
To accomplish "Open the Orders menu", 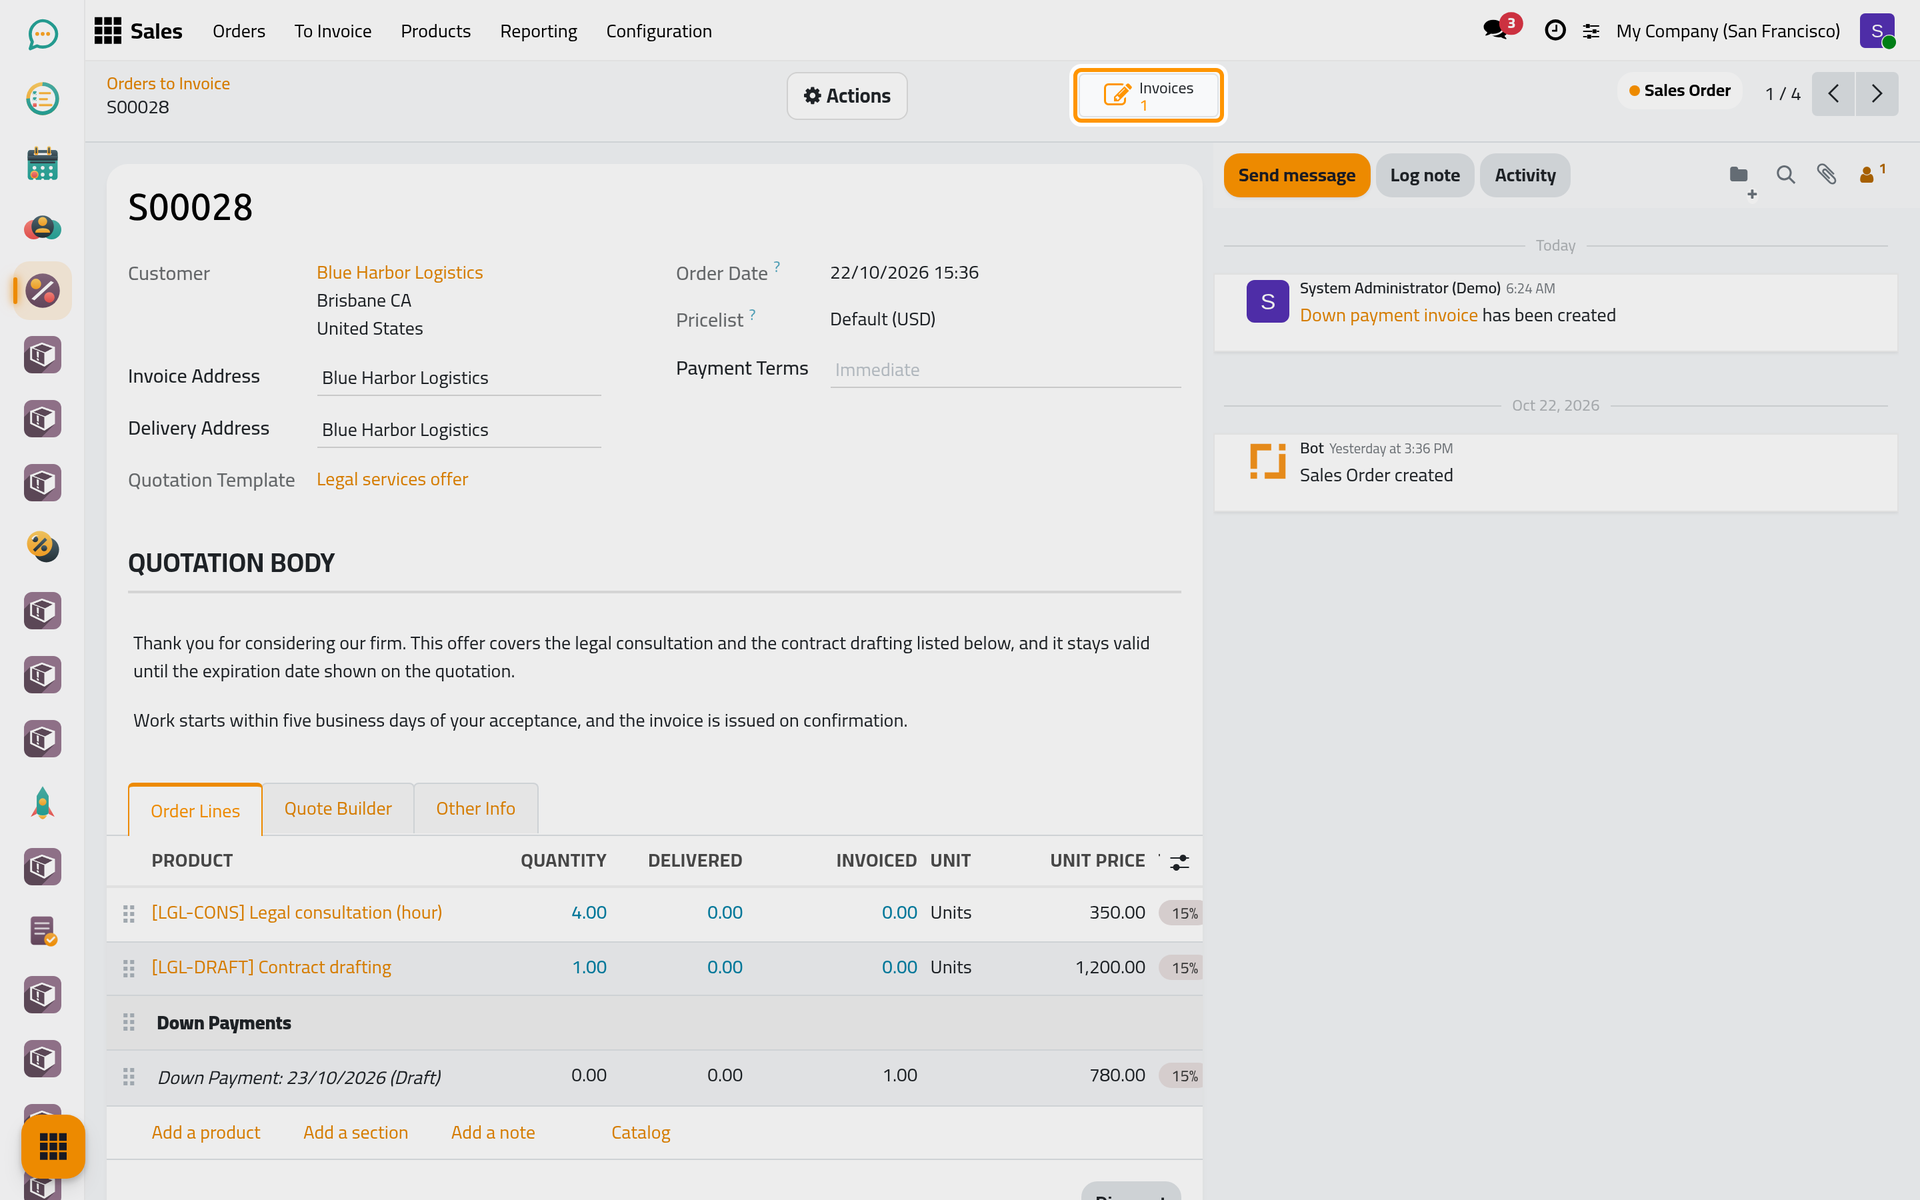I will [239, 31].
